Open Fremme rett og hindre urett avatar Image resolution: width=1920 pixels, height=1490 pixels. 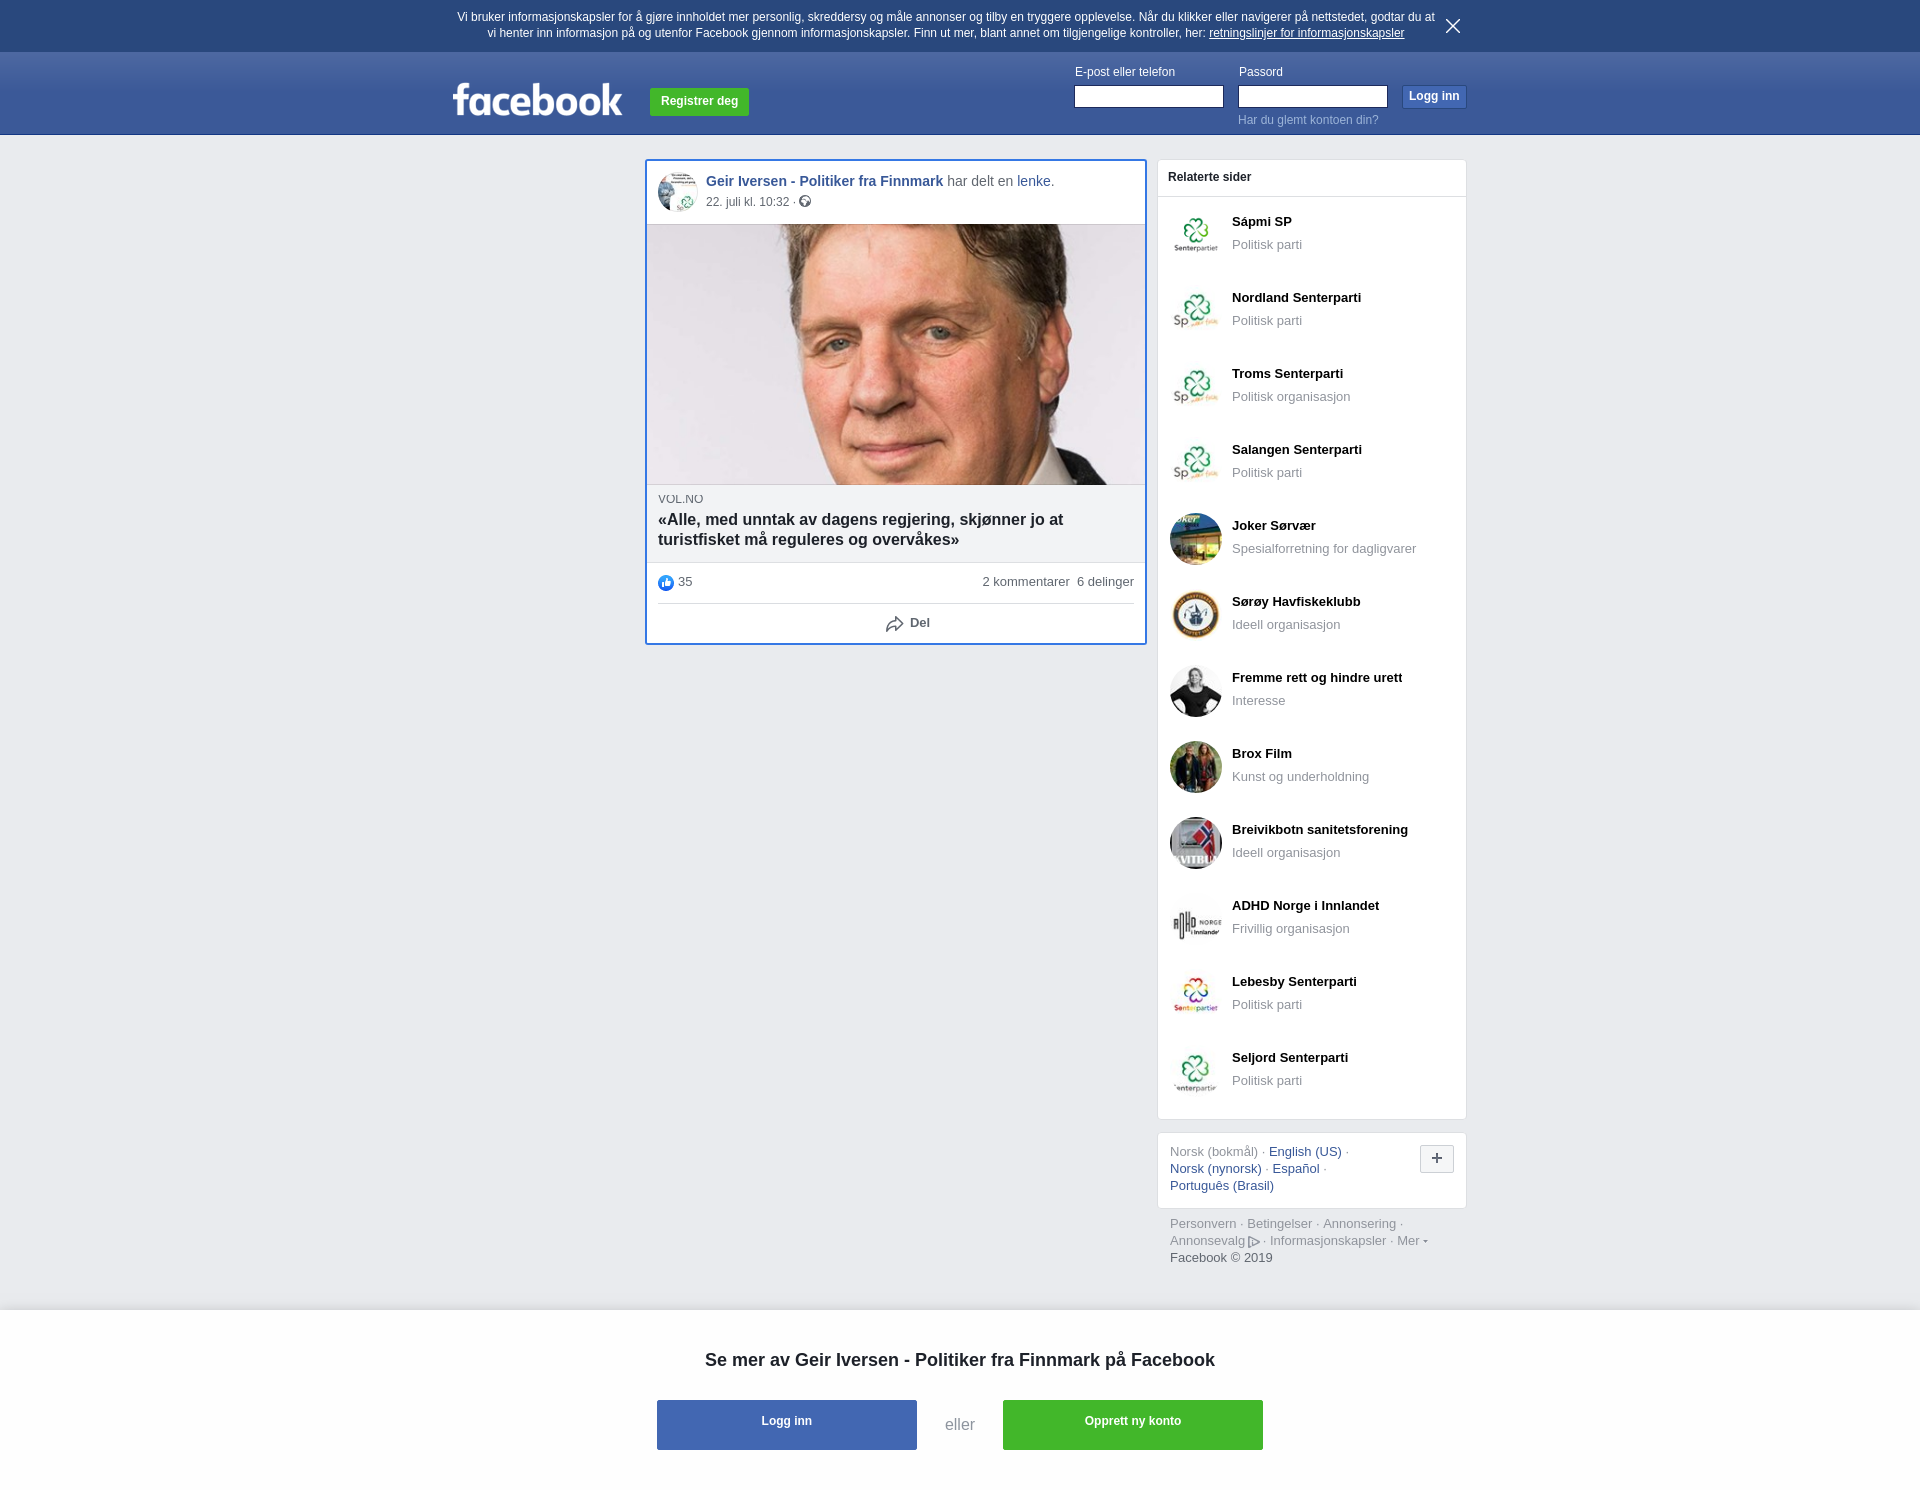coord(1196,691)
